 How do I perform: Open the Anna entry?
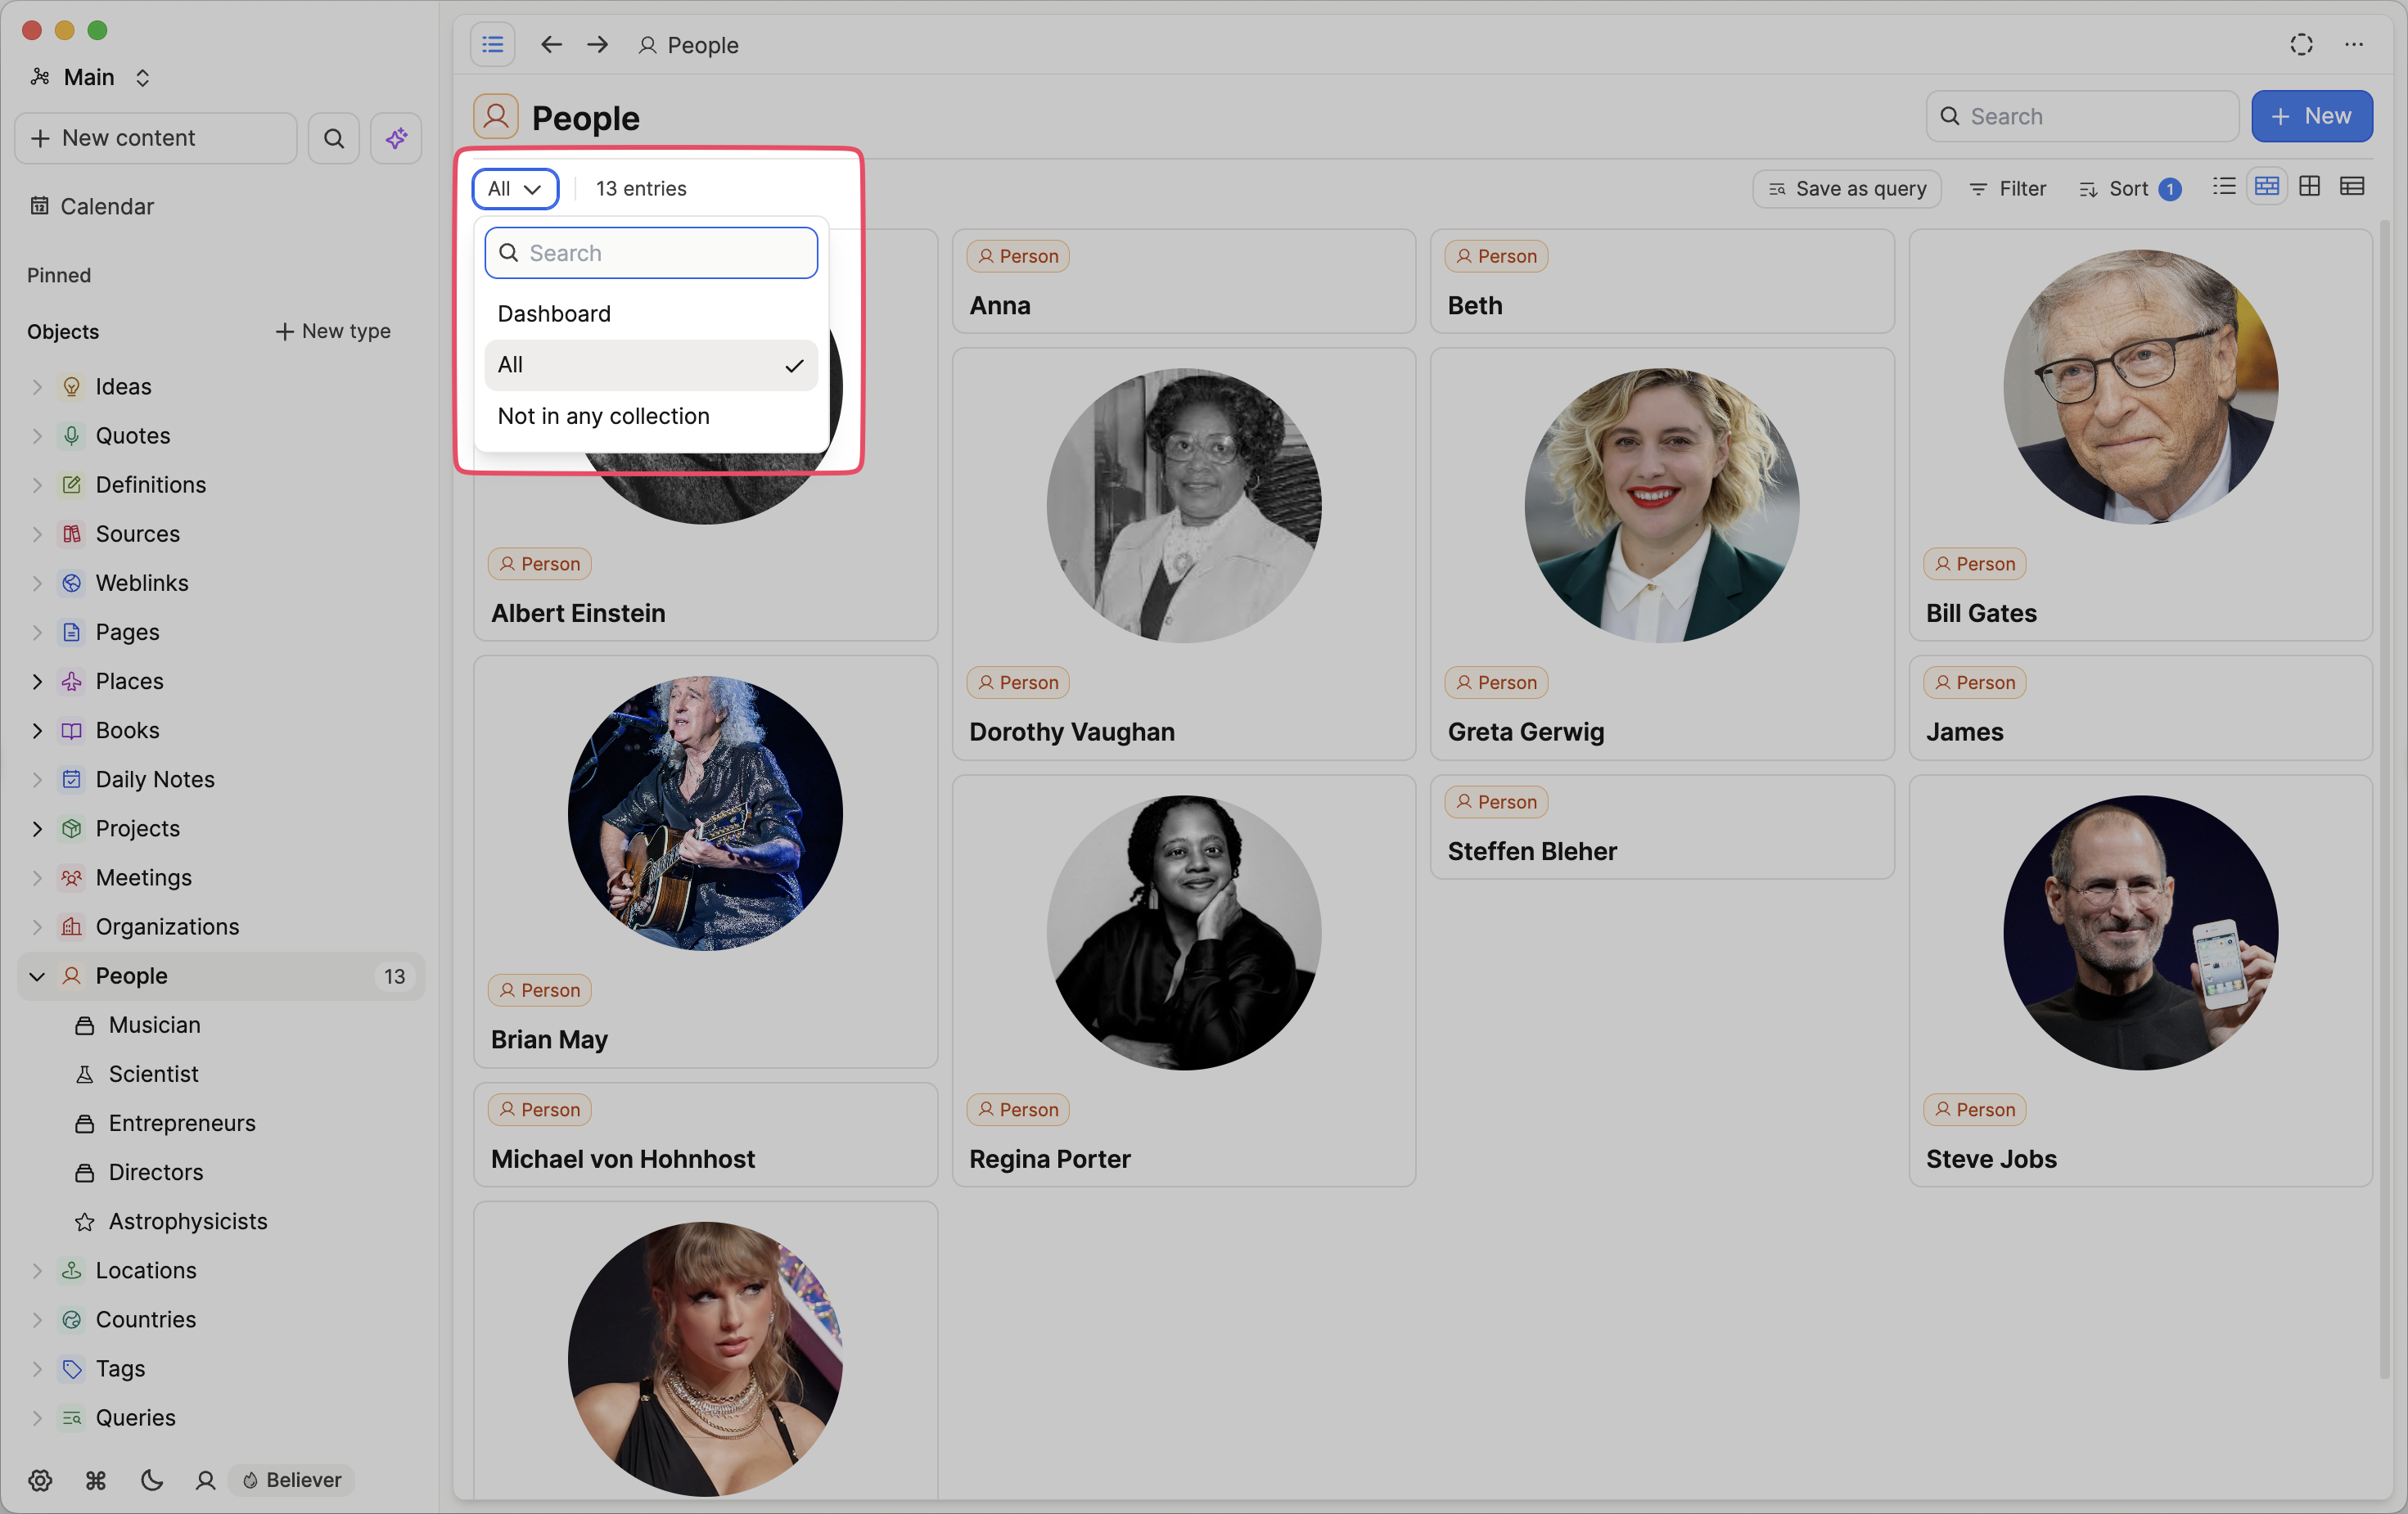click(1184, 281)
